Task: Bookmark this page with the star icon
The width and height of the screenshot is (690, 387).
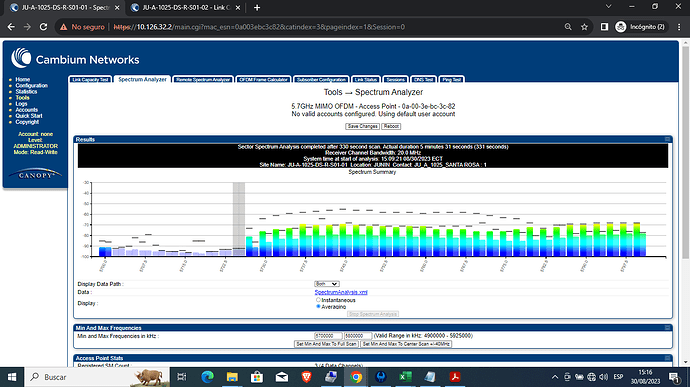Action: 584,27
